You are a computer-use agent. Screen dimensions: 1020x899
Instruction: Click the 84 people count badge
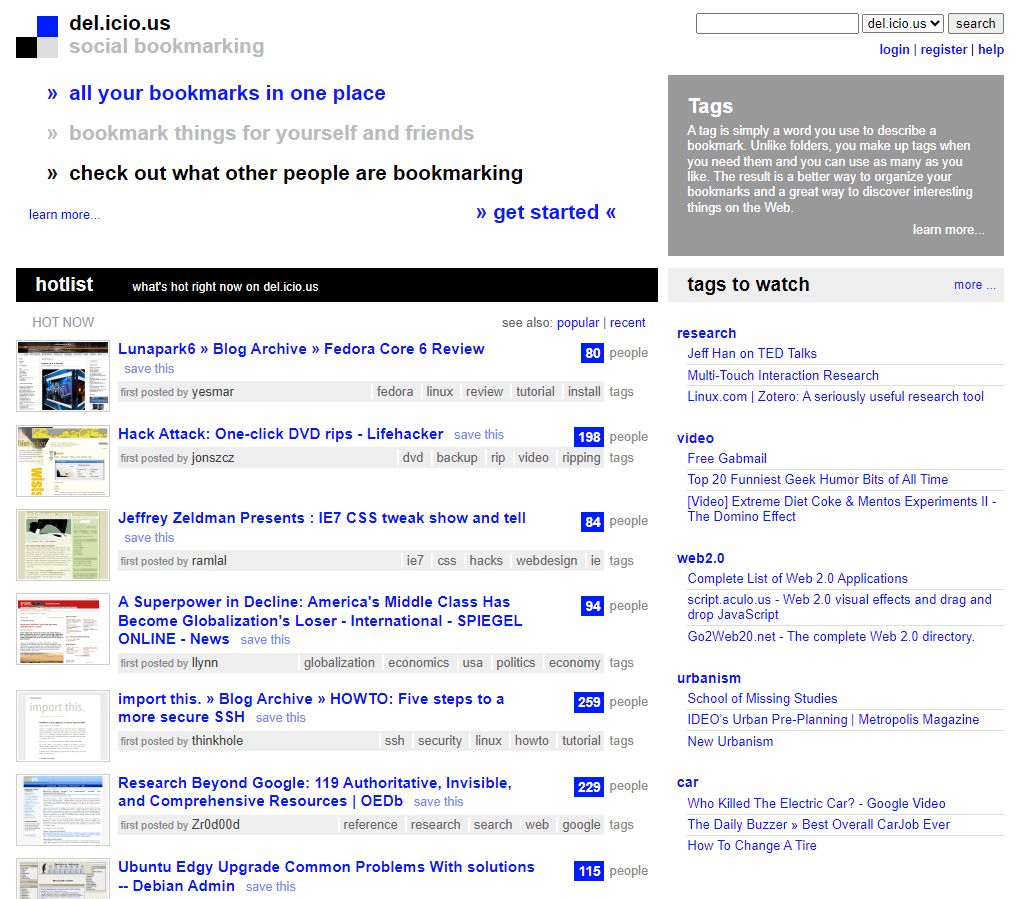pyautogui.click(x=593, y=522)
